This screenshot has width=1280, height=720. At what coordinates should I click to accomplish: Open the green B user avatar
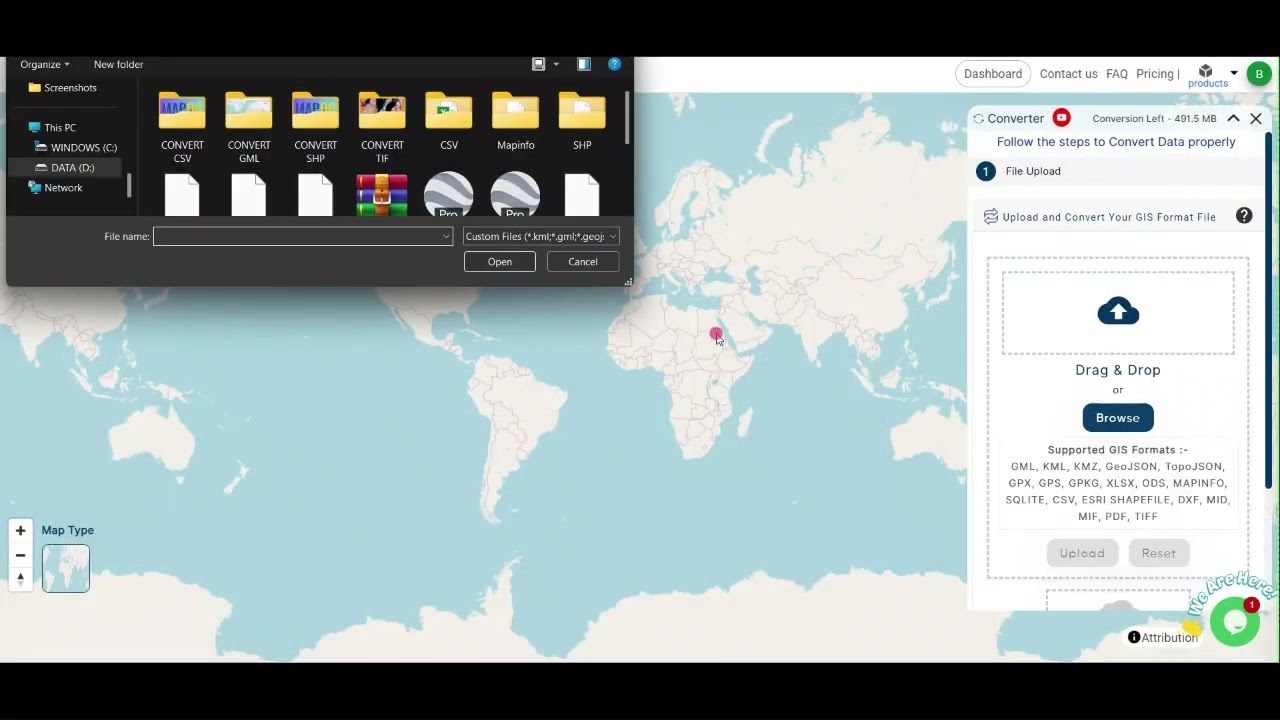coord(1259,74)
